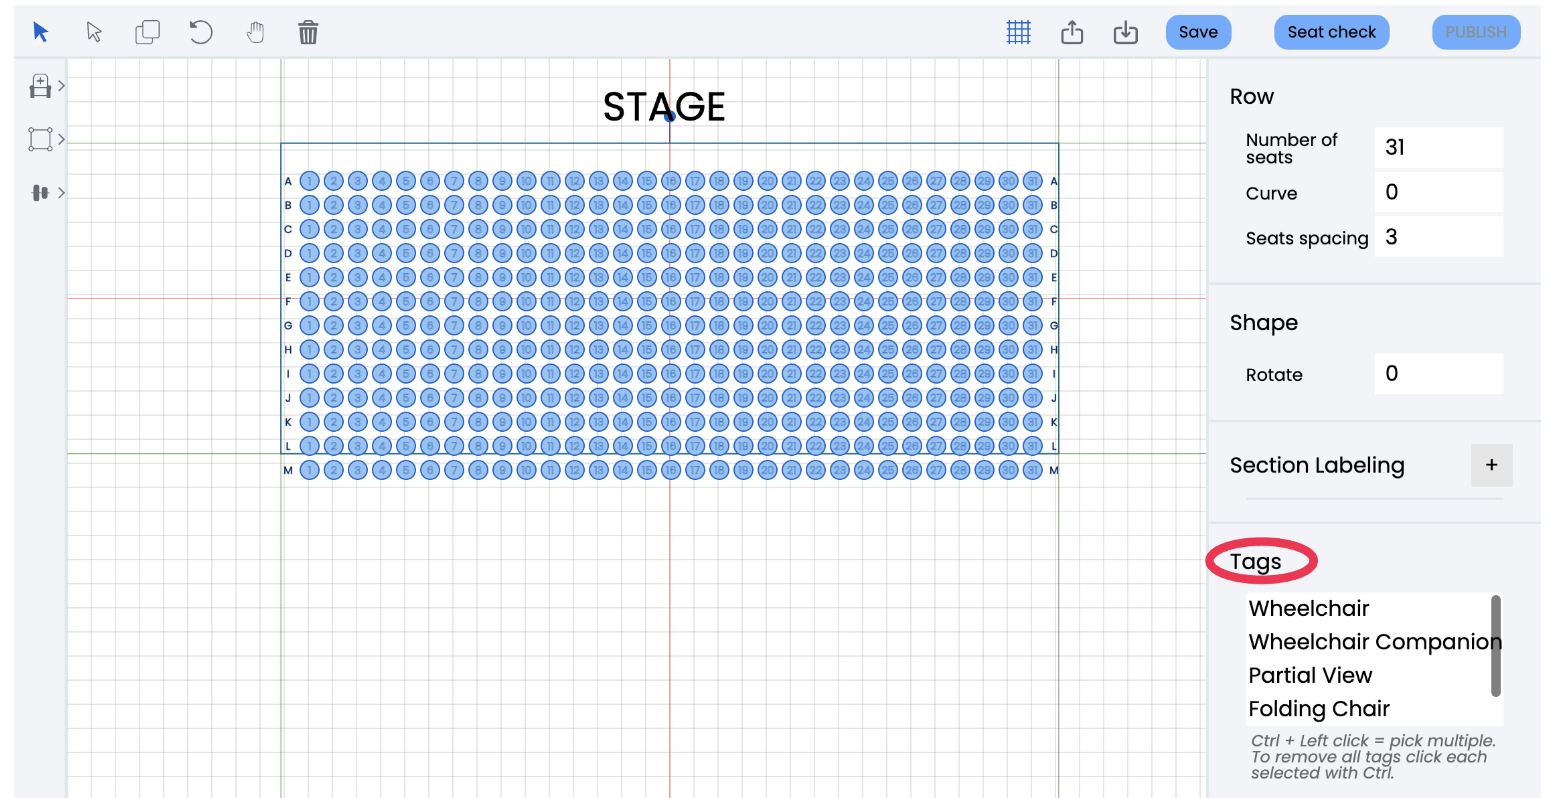Screen dimensions: 1546x798
Task: Click the duplicate/copy tool icon
Action: (x=148, y=31)
